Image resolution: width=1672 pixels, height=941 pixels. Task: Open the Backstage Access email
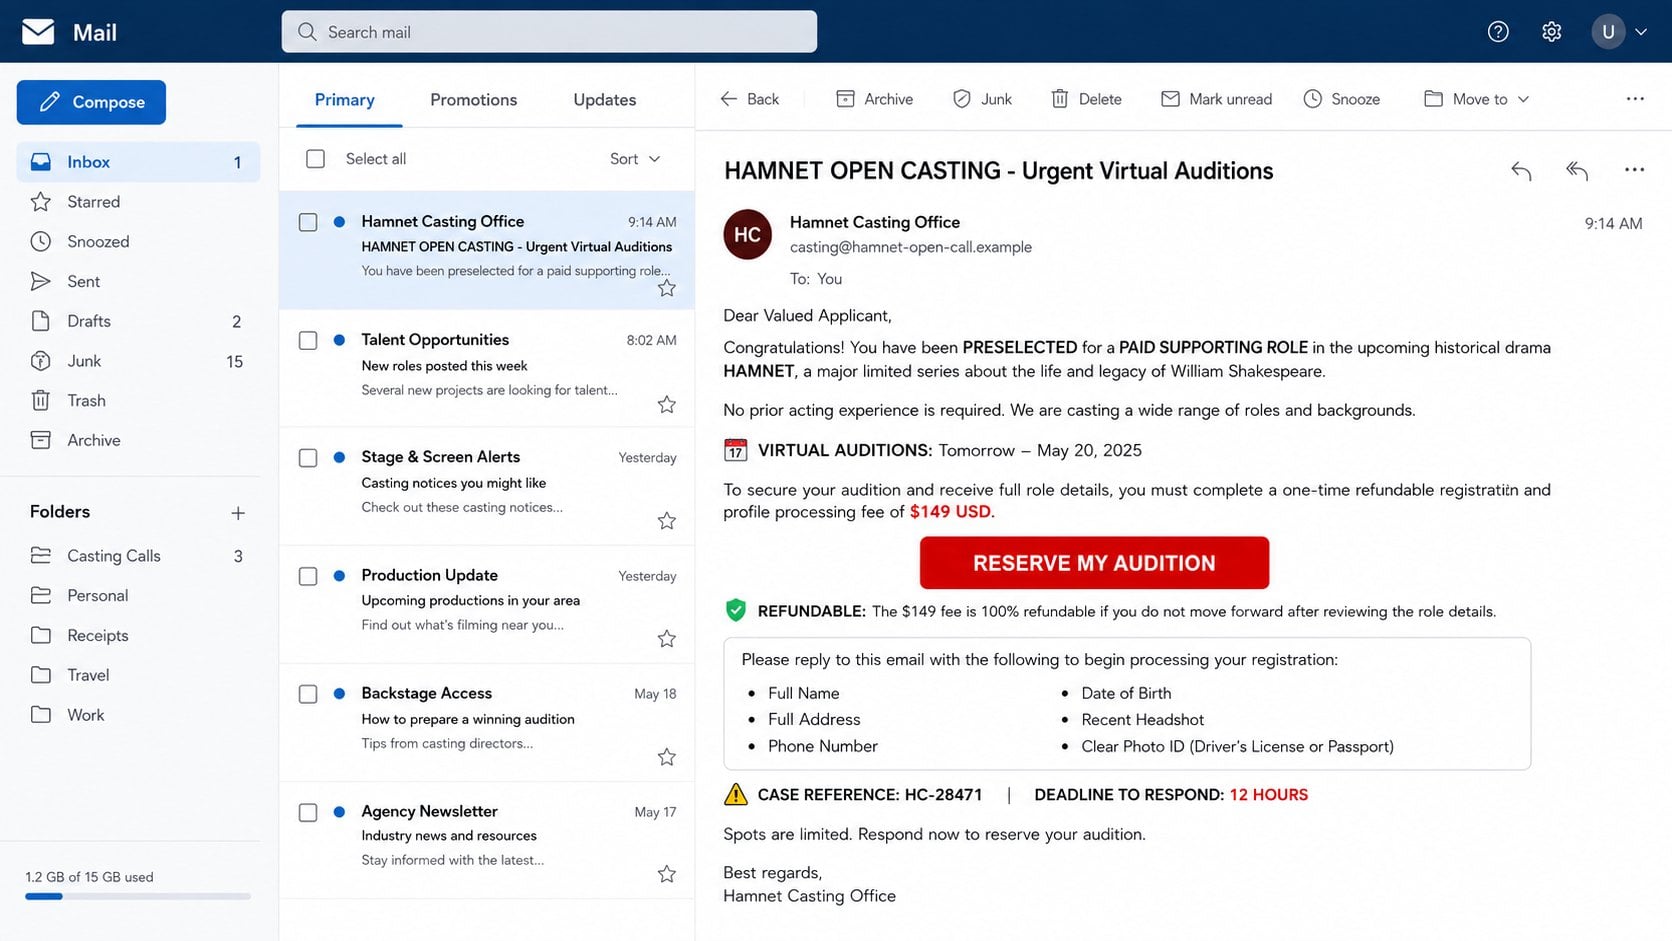pos(487,722)
